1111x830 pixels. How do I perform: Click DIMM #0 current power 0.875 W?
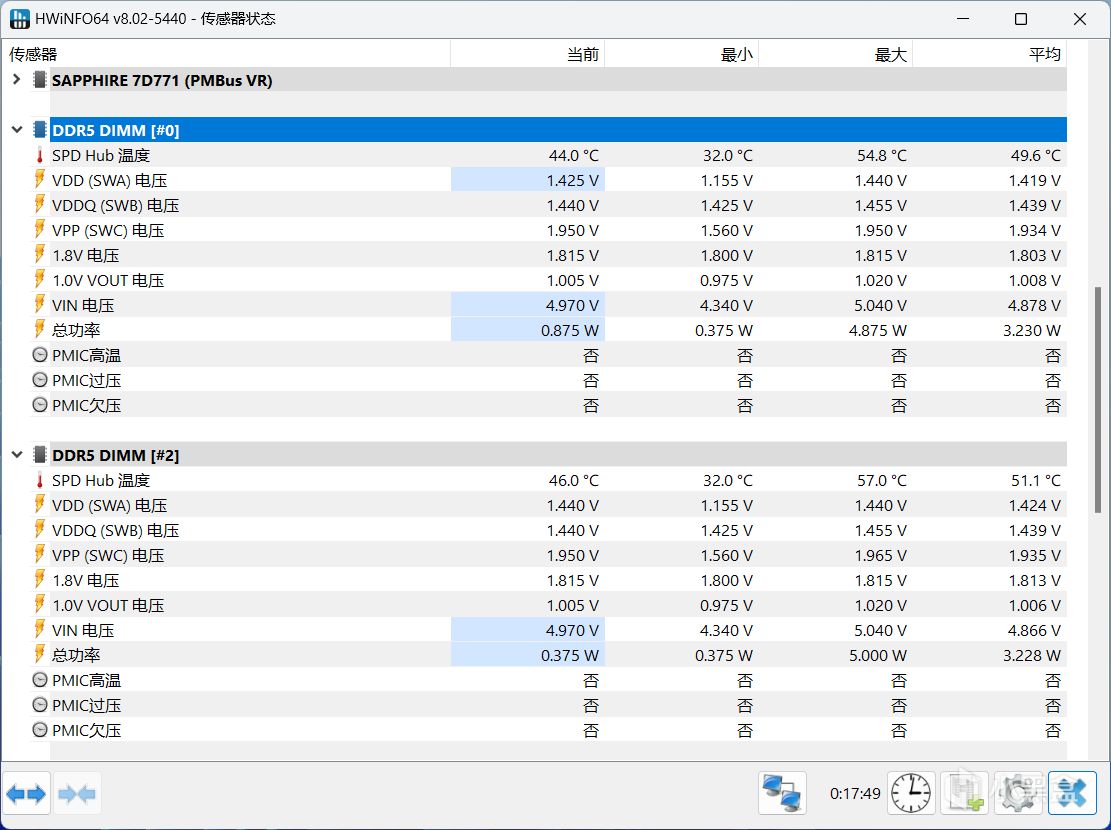[570, 330]
